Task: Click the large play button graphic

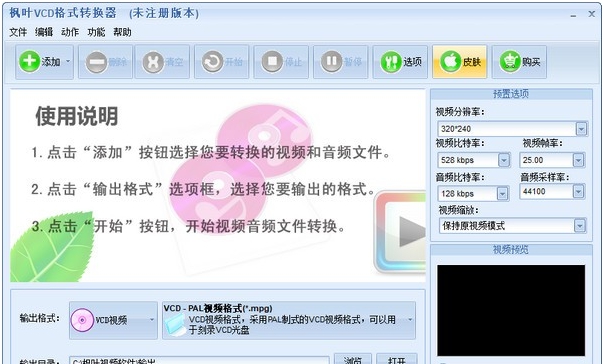Action: [401, 232]
